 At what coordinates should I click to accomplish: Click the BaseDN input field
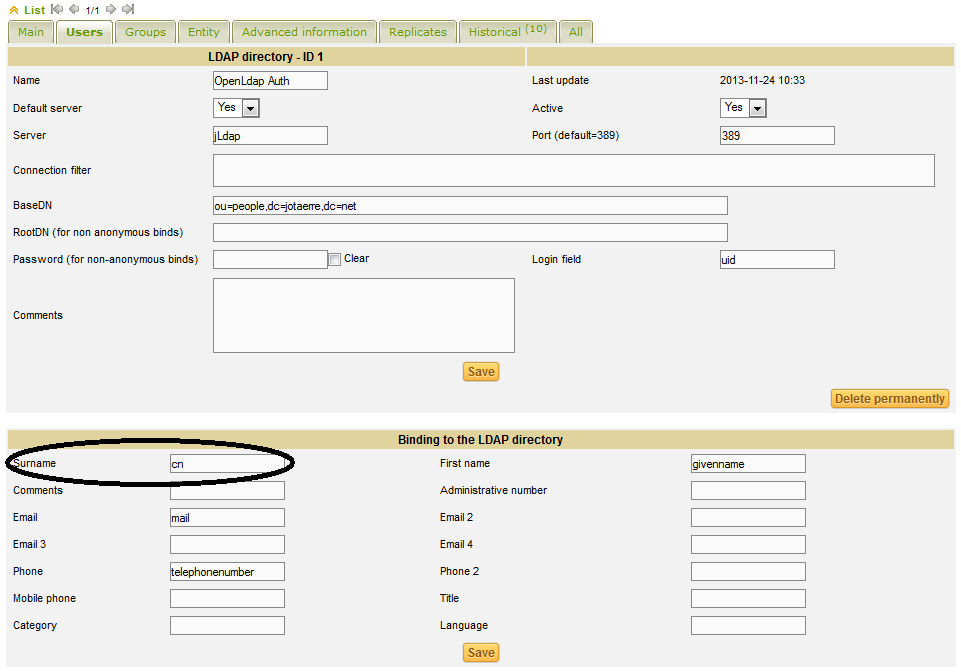pos(470,206)
